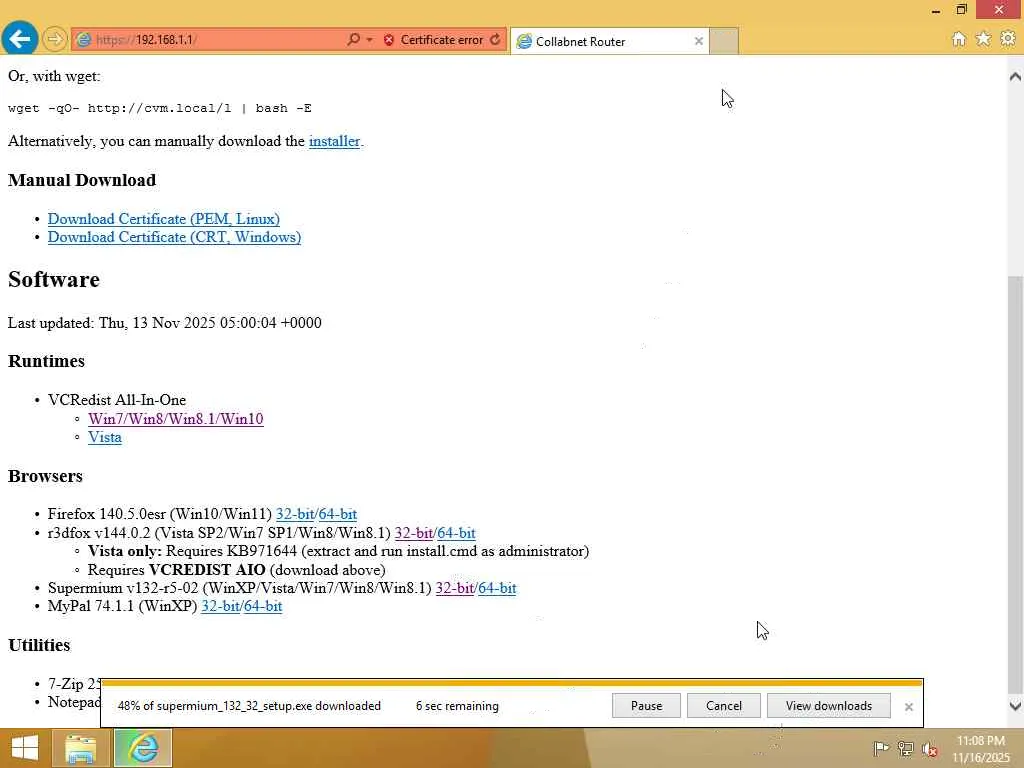Screen dimensions: 1024x768
Task: Refresh the page with reload icon
Action: 496,40
